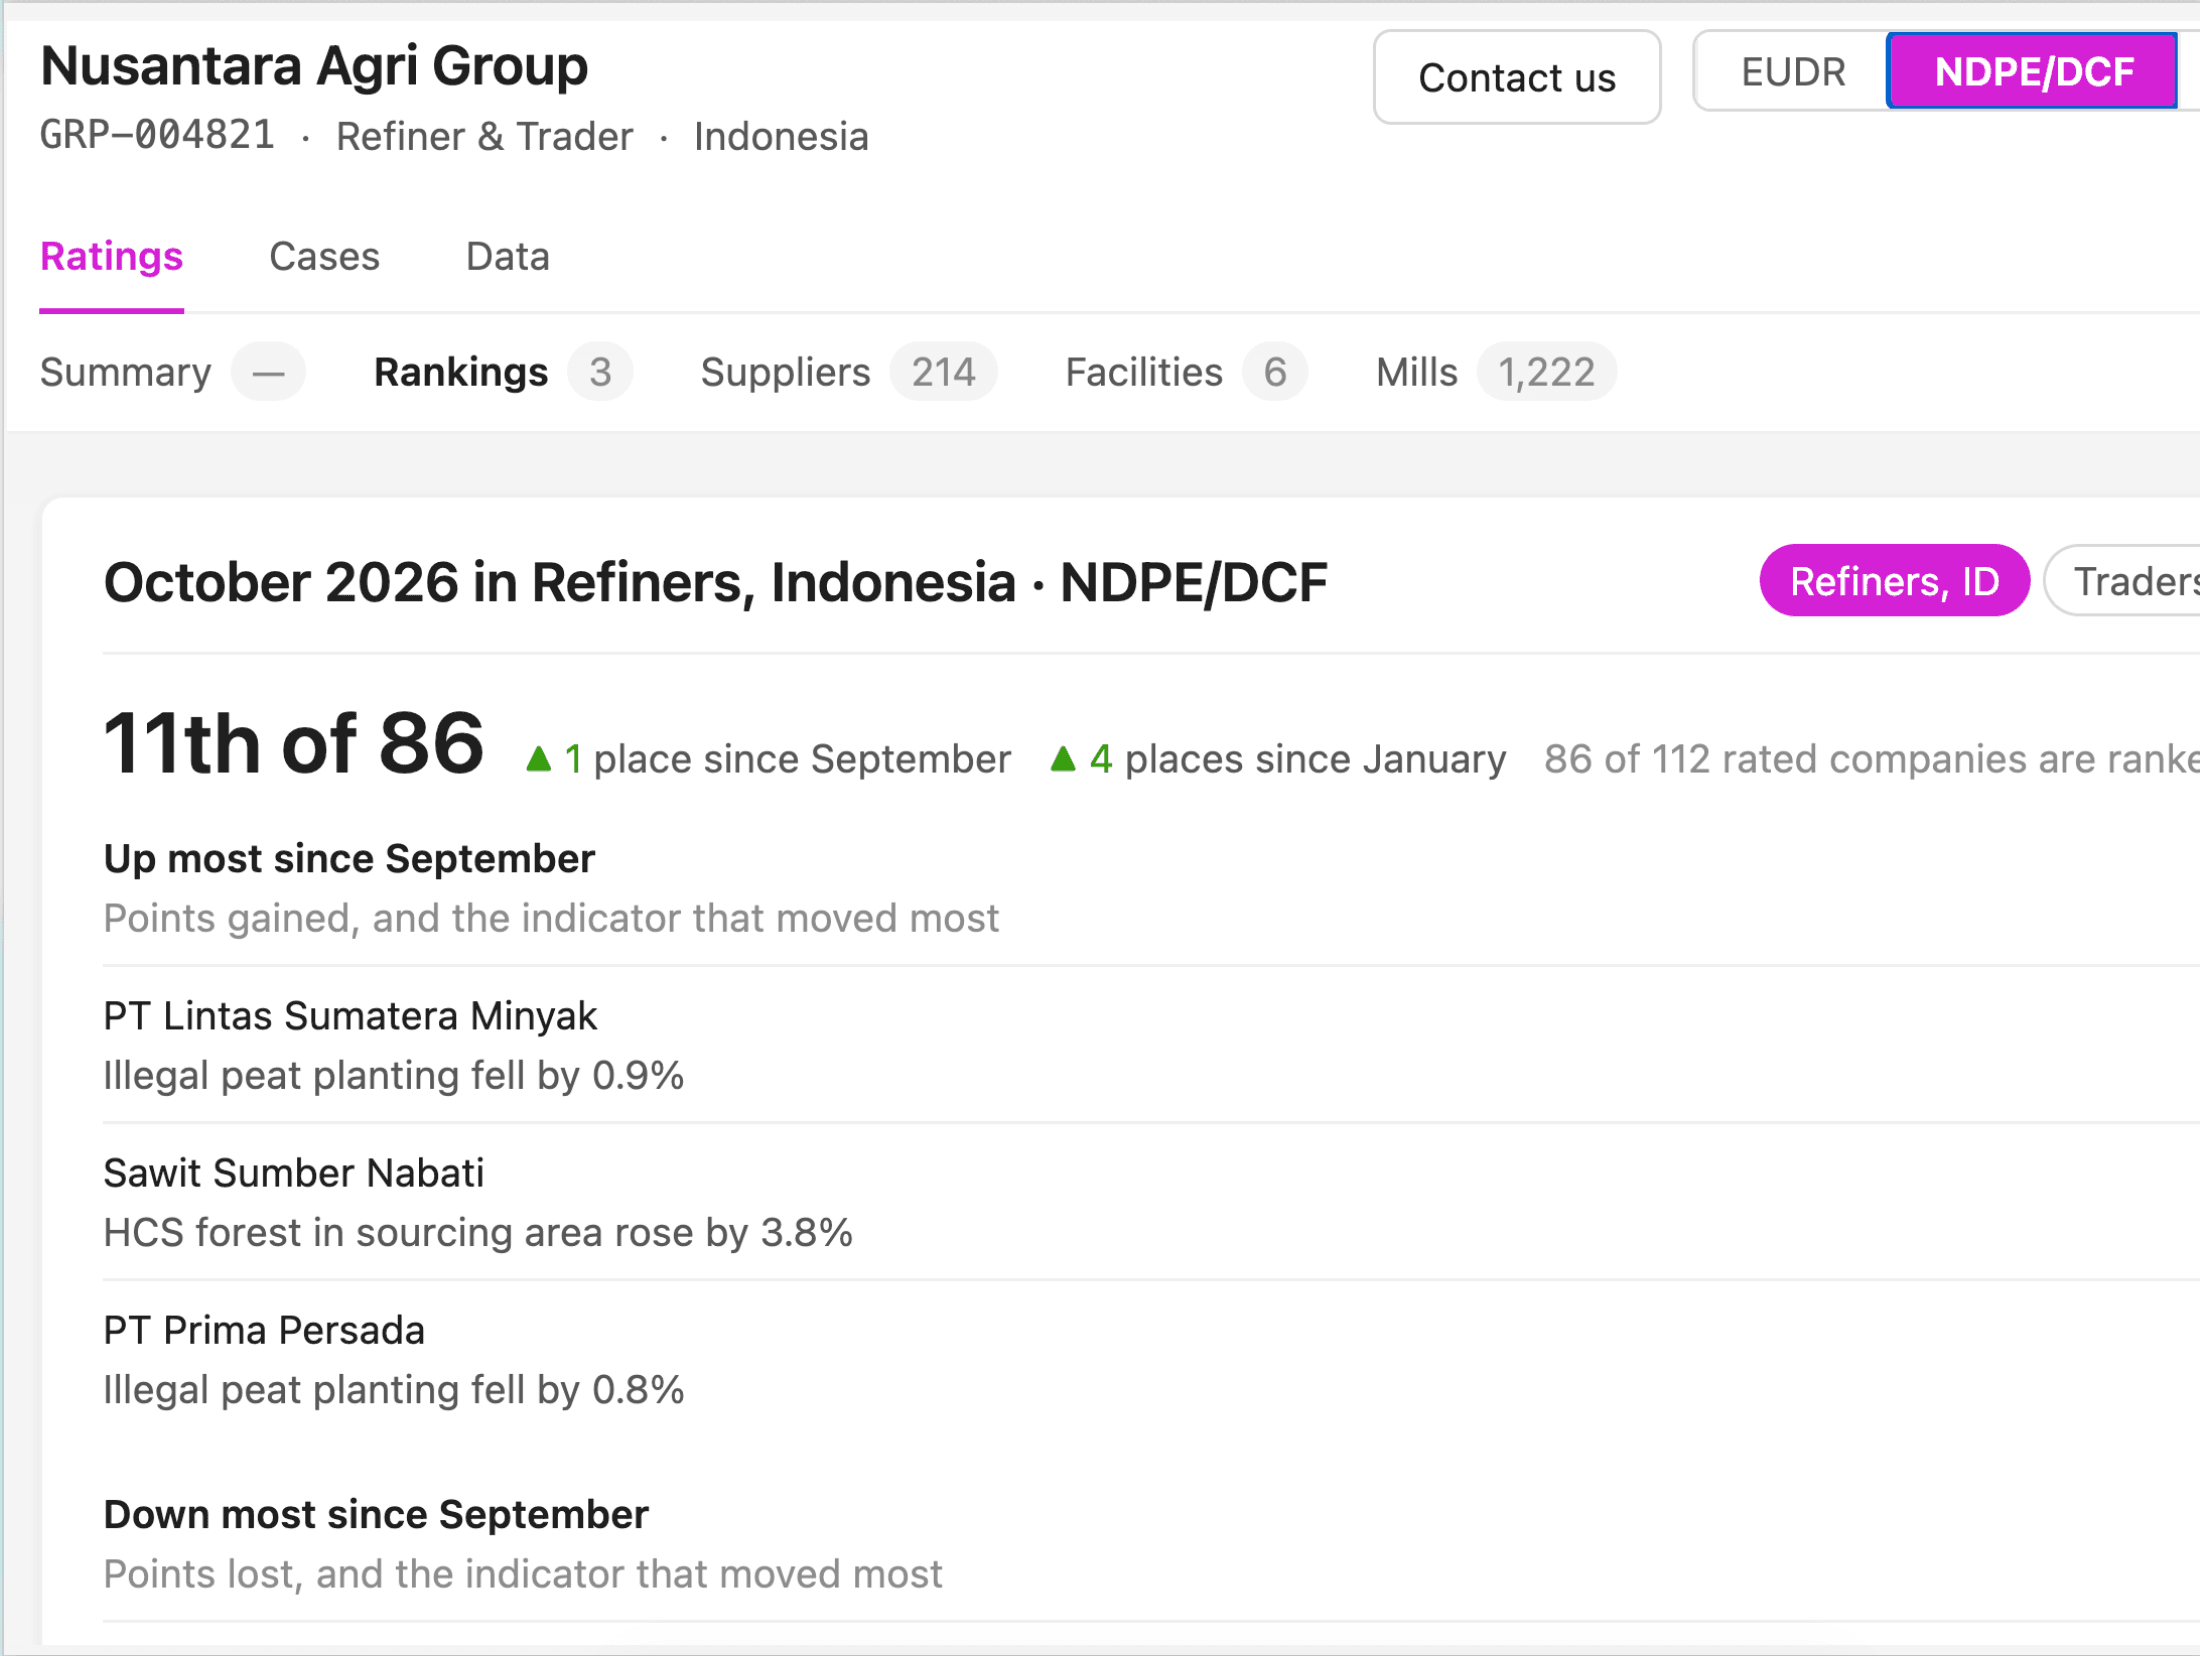
Task: Click the 'Down most since September' heading
Action: click(376, 1515)
